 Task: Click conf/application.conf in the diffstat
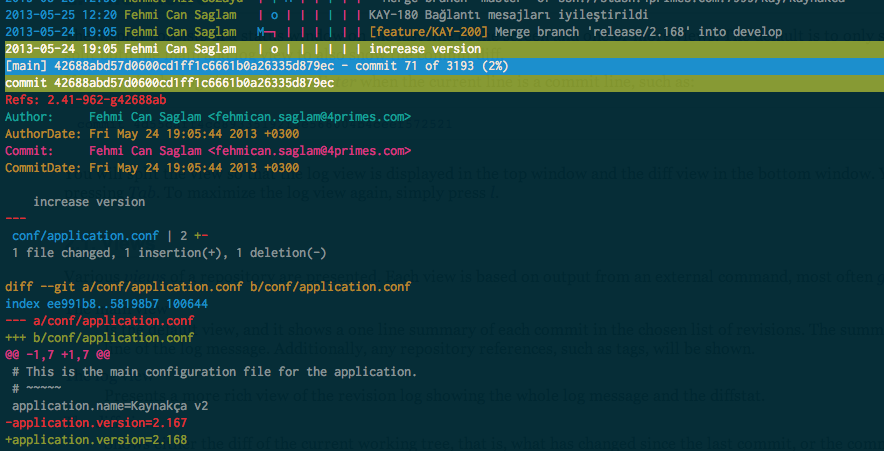pos(93,236)
